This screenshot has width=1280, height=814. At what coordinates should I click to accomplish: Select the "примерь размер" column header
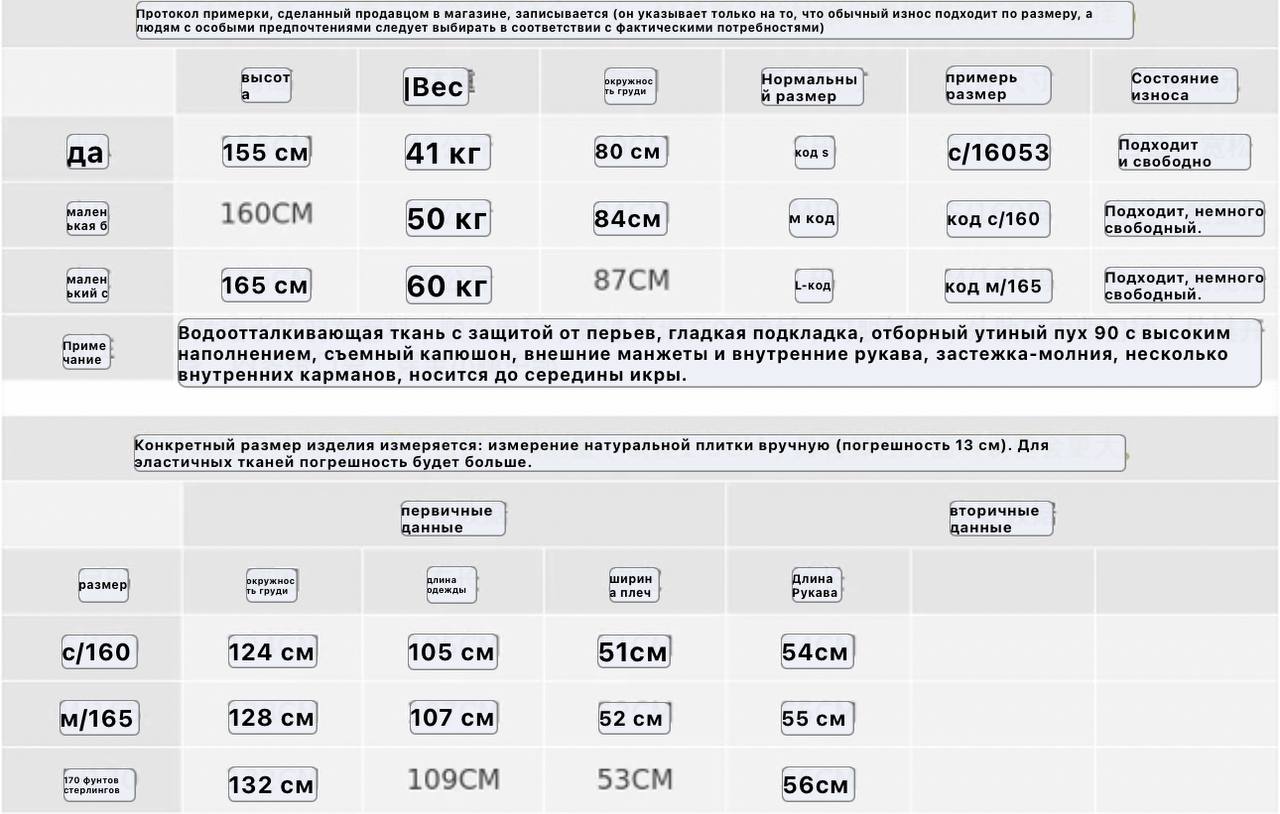(997, 85)
